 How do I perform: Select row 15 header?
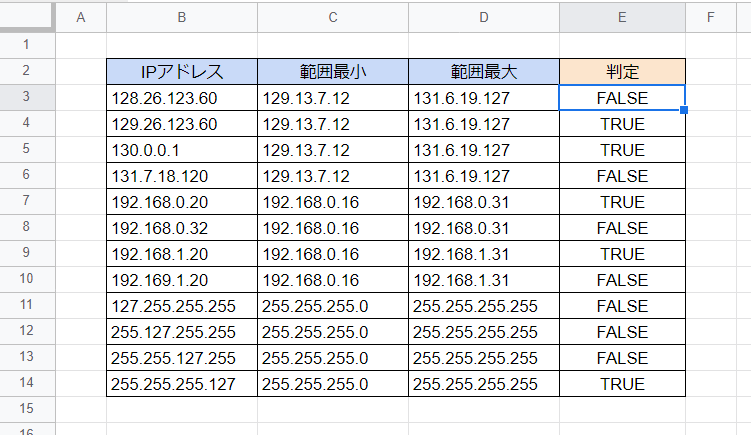pyautogui.click(x=26, y=409)
